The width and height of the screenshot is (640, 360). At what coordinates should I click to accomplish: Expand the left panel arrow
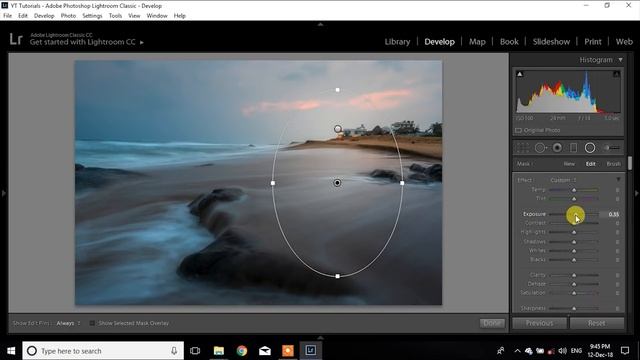[3, 193]
